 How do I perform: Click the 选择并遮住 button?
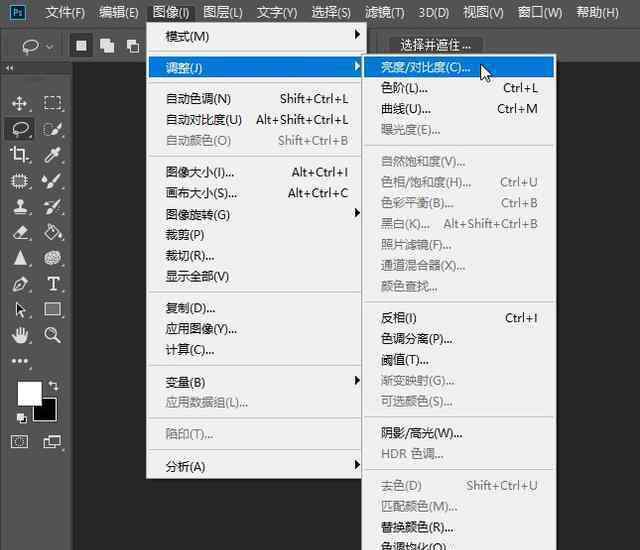click(x=436, y=44)
